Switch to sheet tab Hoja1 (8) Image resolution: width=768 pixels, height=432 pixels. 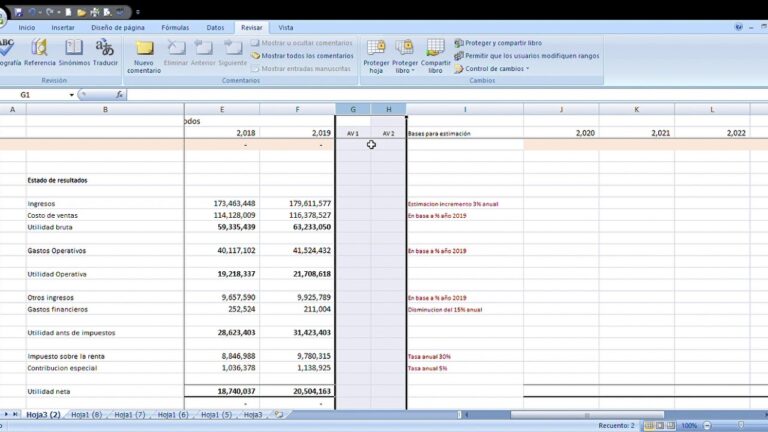87,414
